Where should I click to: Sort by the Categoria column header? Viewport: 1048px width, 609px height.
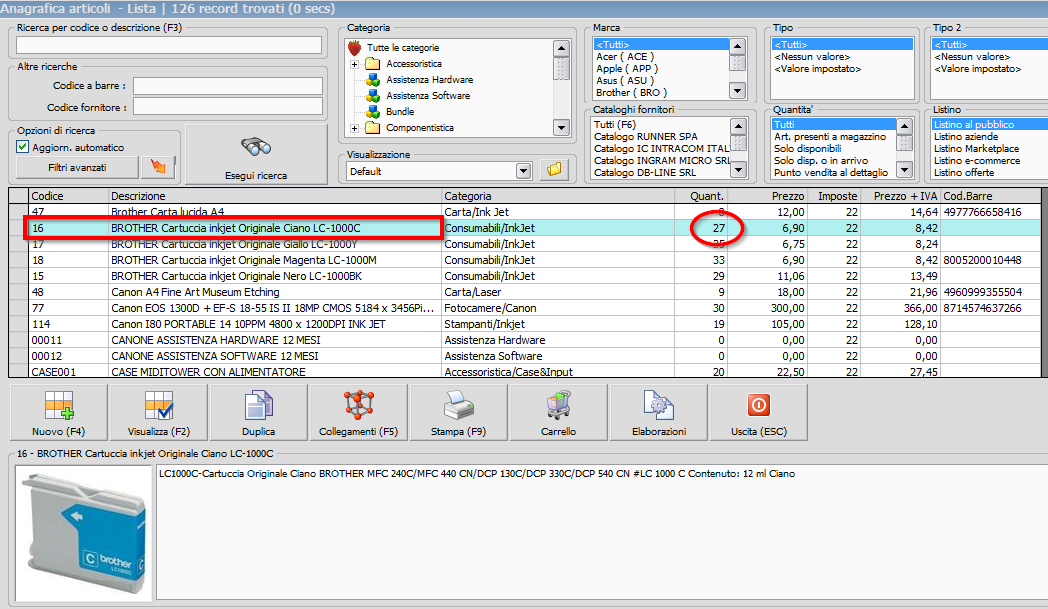[x=558, y=196]
